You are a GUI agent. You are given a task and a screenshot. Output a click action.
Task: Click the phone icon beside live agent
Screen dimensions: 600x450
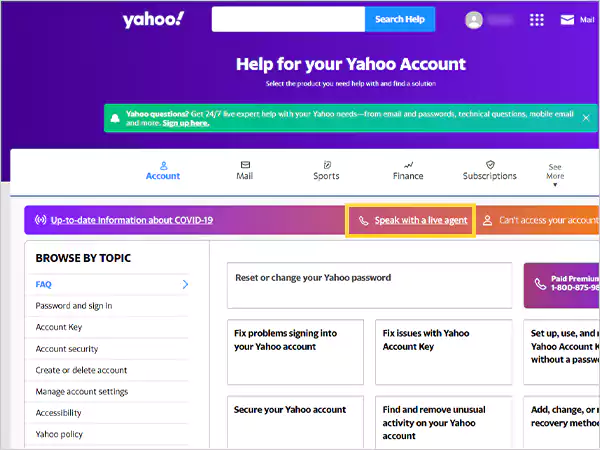[x=364, y=220]
